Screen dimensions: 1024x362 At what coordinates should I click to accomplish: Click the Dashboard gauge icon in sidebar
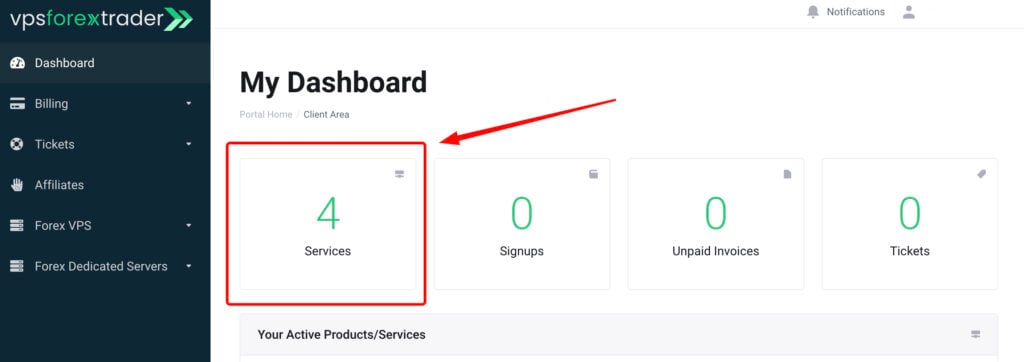18,63
